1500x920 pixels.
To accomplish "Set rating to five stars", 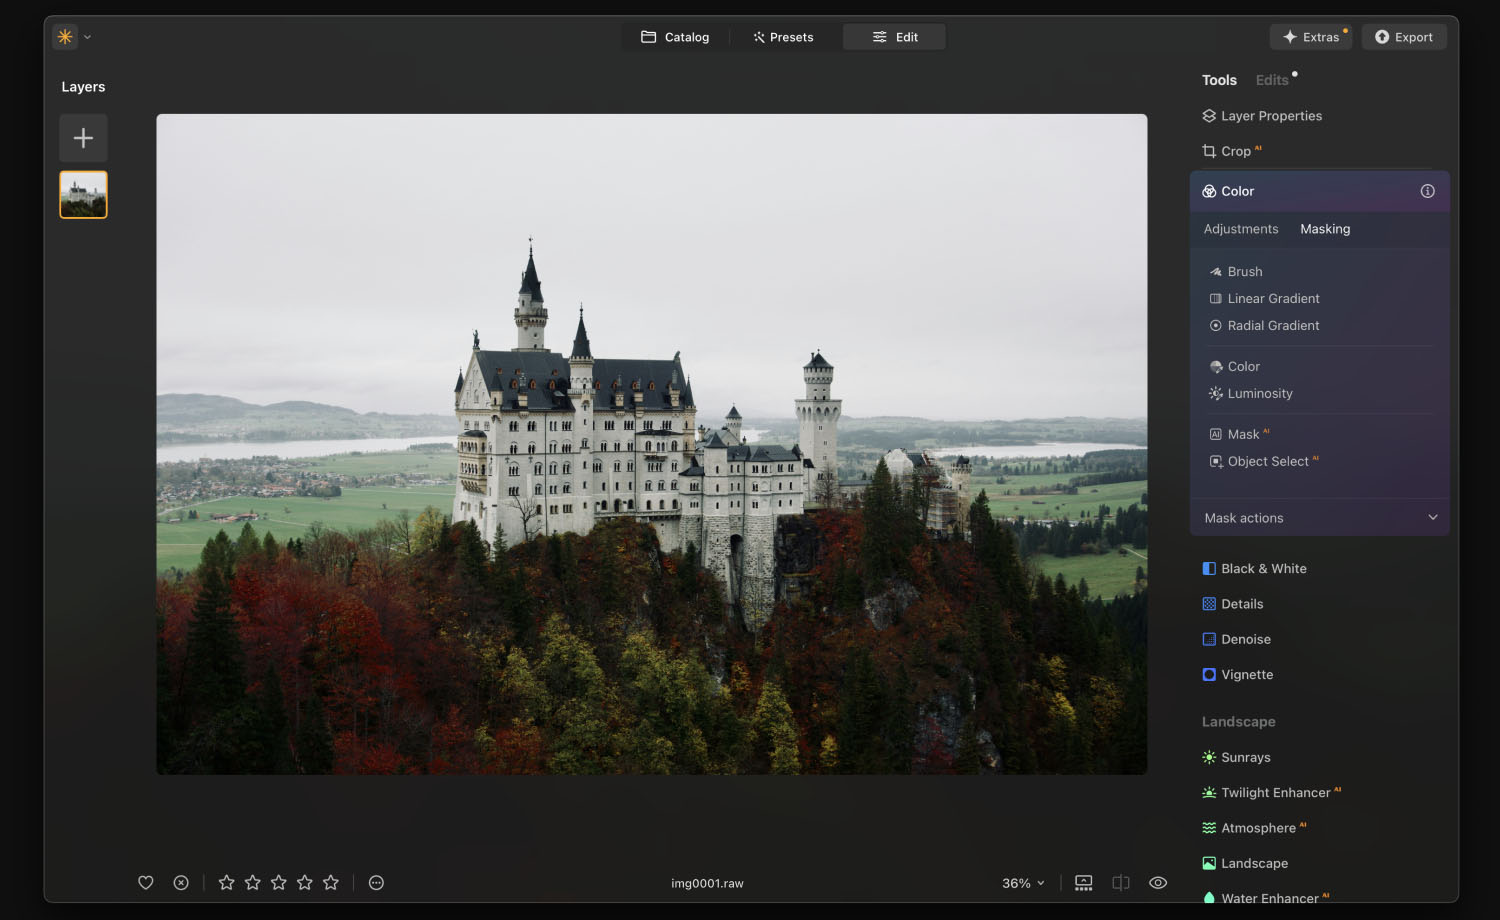I will point(331,883).
